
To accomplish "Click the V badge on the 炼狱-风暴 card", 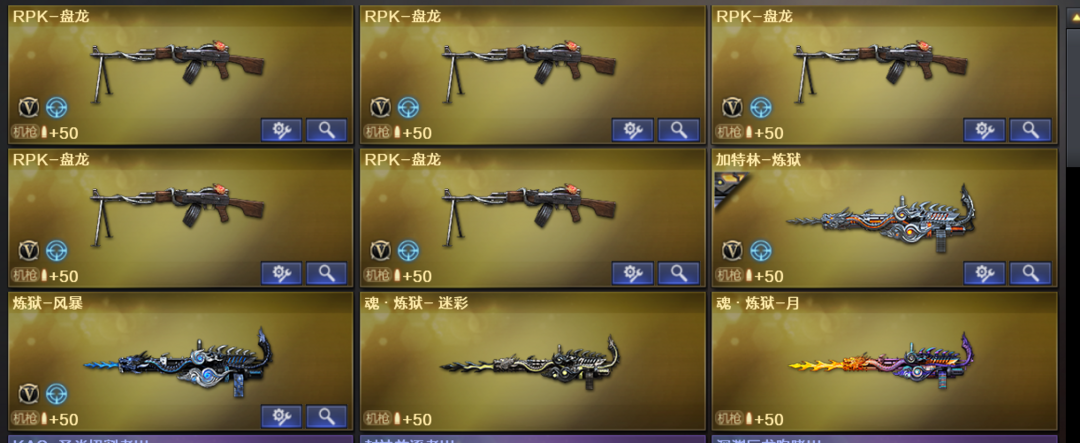I will 28,393.
